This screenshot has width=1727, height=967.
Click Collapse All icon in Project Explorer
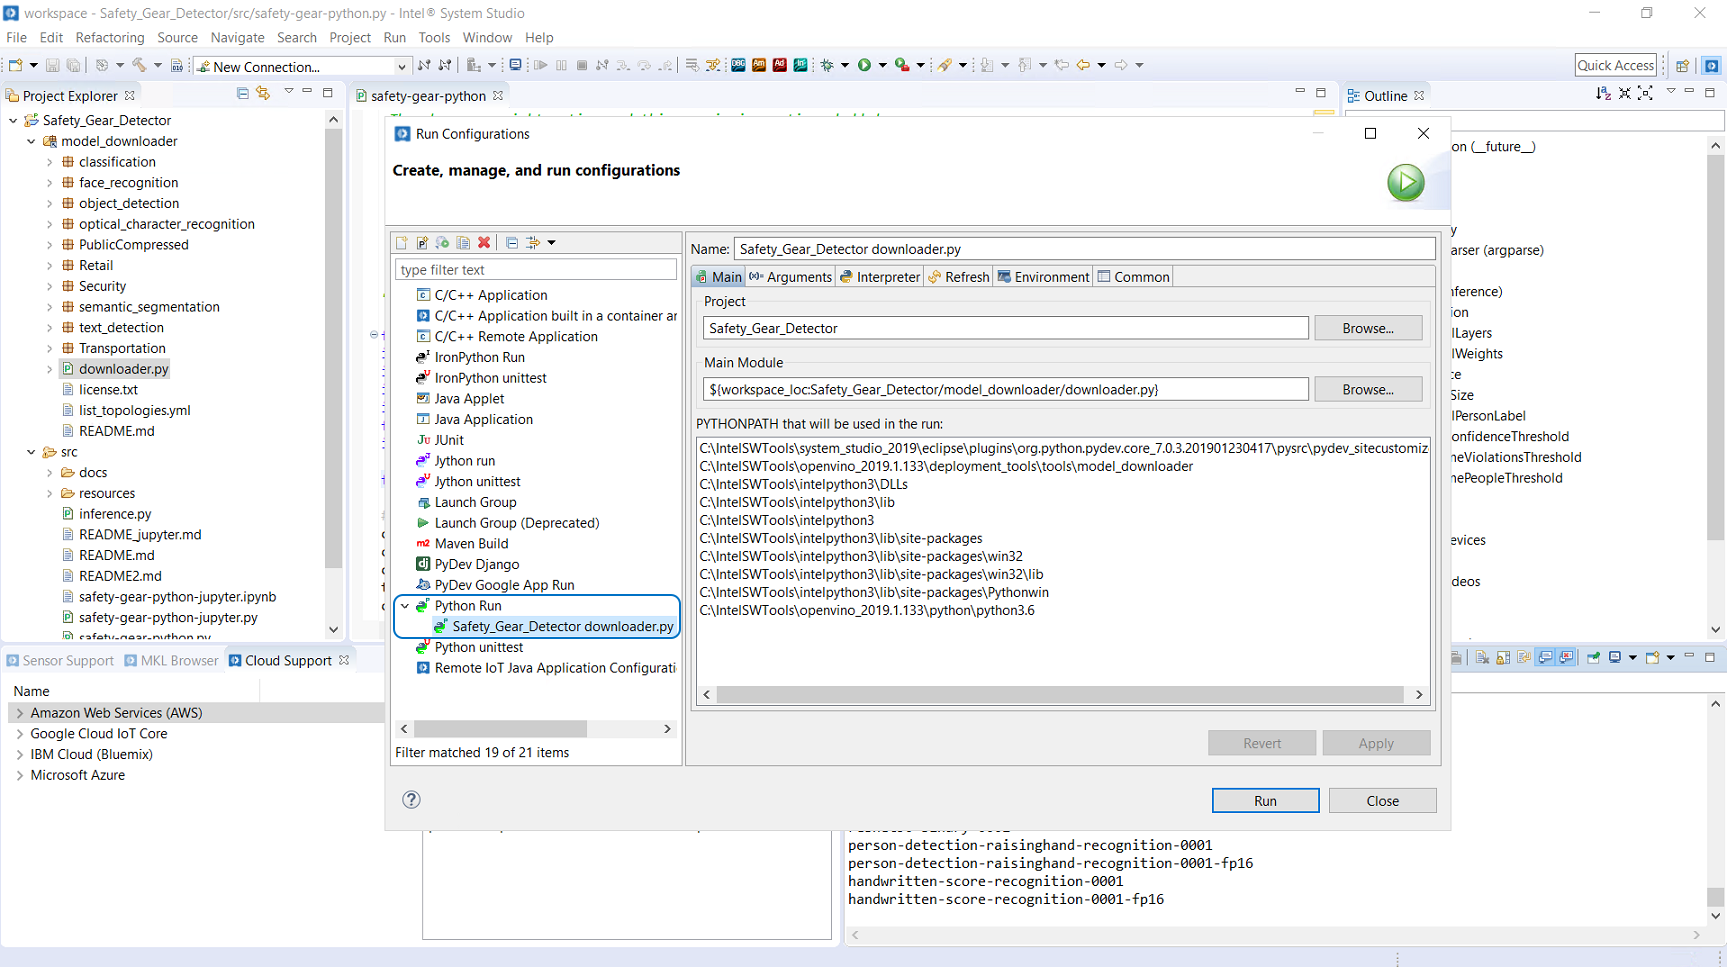(x=243, y=93)
